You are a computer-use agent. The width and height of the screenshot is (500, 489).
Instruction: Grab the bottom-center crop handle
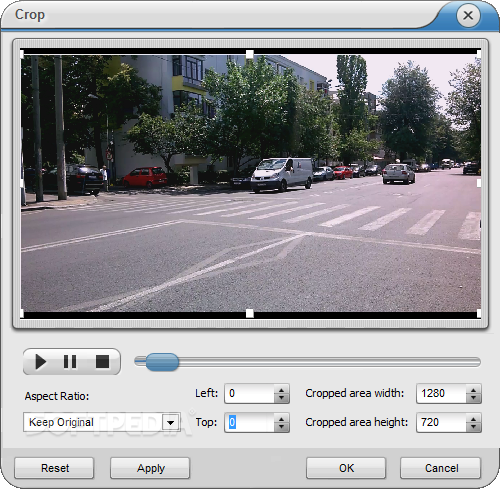tap(250, 313)
